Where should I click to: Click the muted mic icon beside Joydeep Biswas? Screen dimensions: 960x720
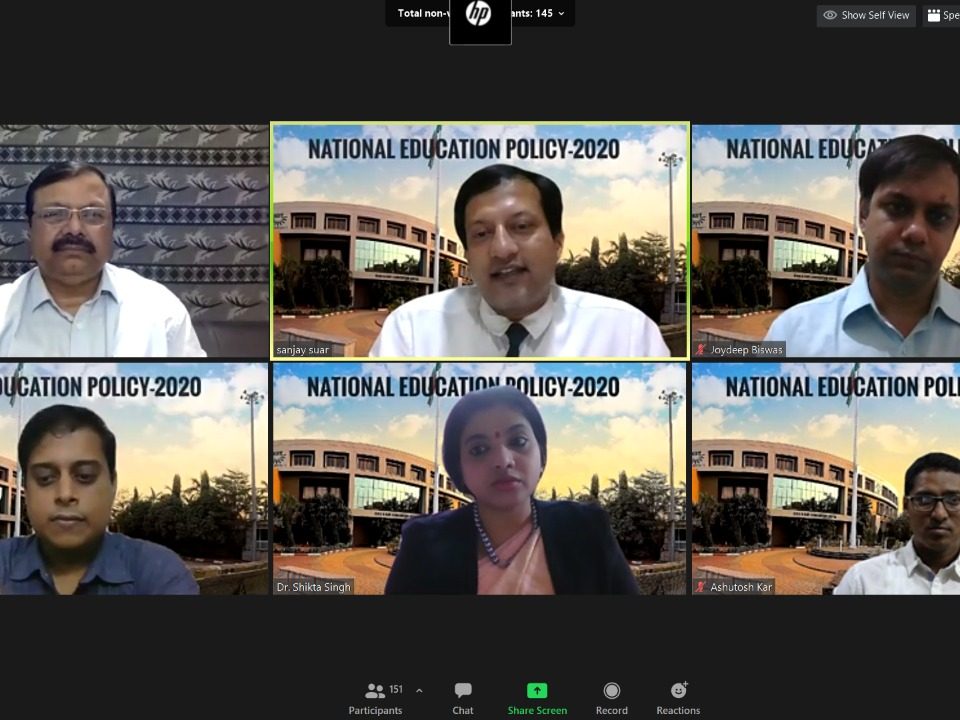(x=701, y=350)
